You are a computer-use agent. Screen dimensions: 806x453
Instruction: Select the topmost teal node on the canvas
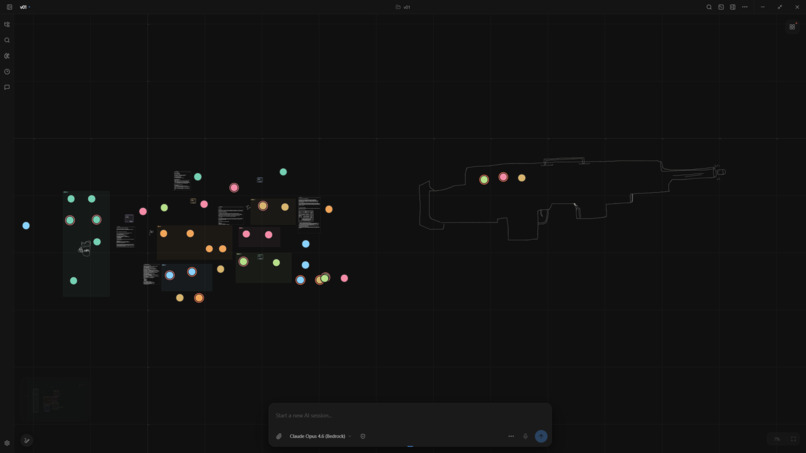coord(283,172)
